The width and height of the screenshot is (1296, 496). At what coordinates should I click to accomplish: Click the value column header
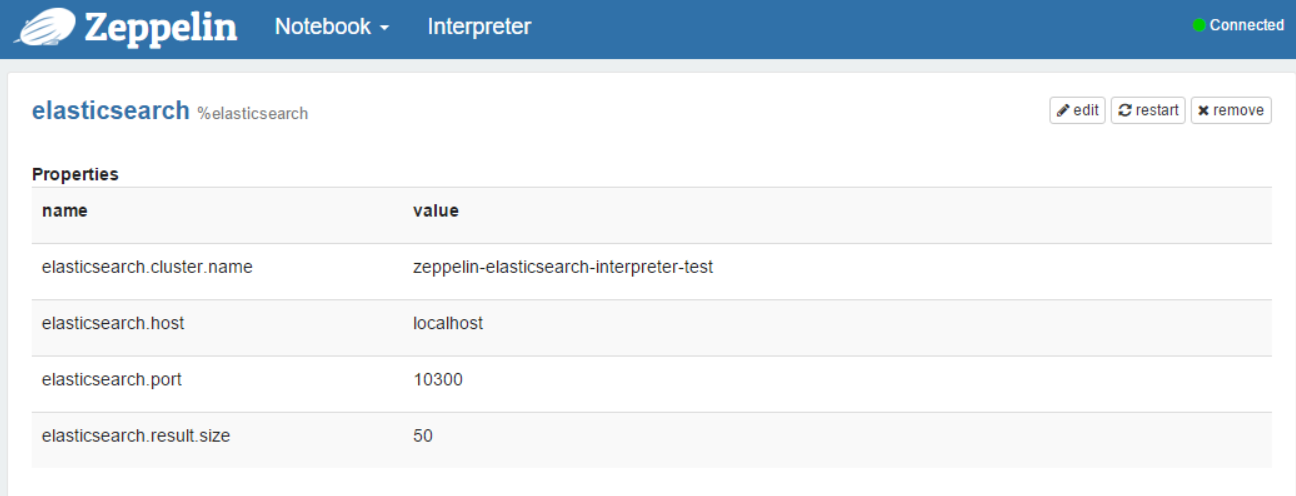point(436,211)
